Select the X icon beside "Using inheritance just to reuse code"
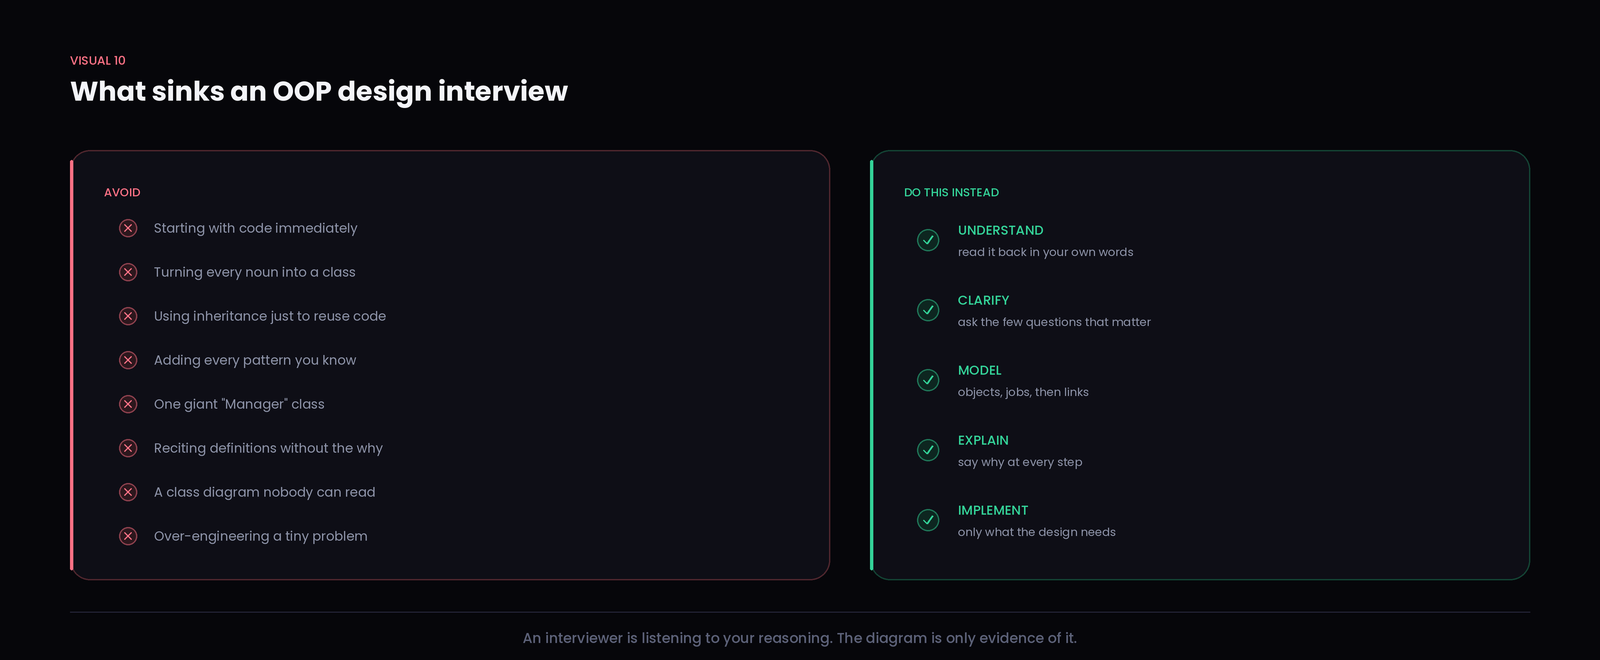Viewport: 1600px width, 660px height. pos(128,316)
